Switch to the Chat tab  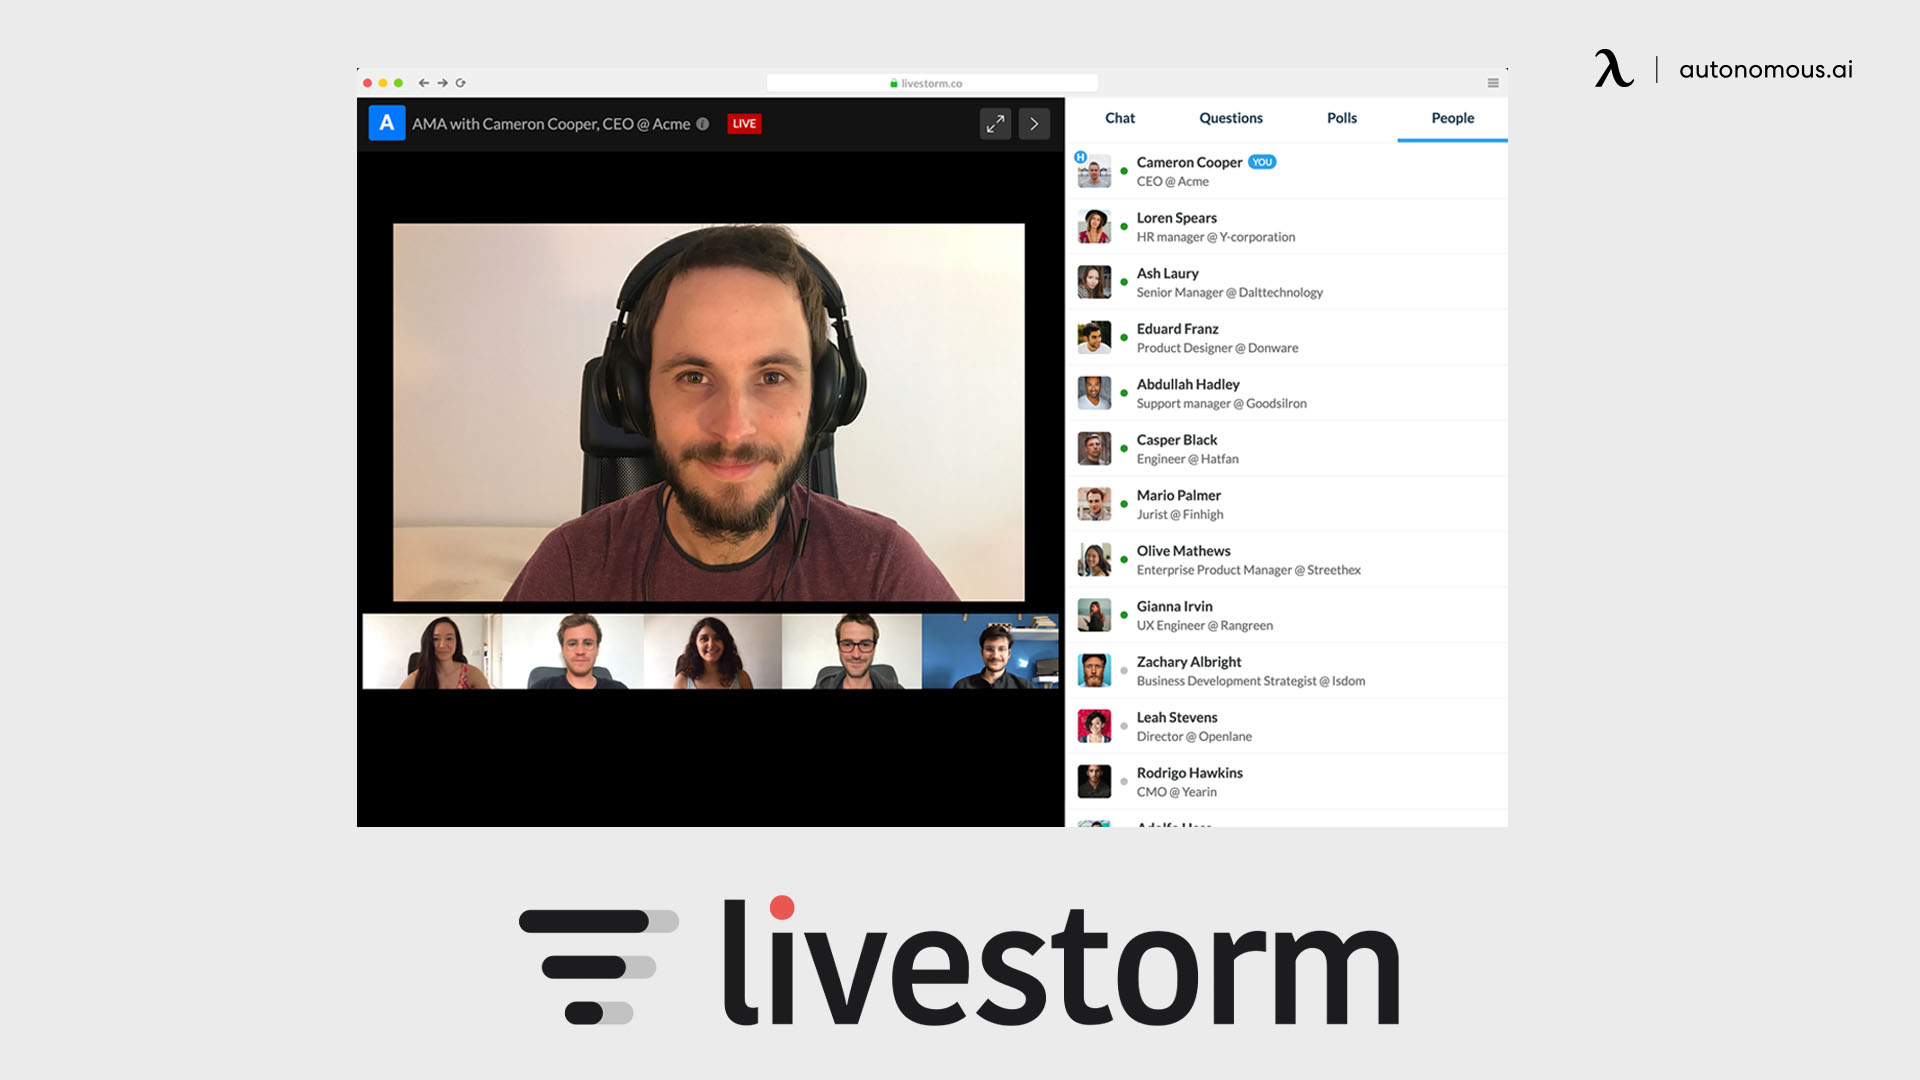pos(1120,118)
